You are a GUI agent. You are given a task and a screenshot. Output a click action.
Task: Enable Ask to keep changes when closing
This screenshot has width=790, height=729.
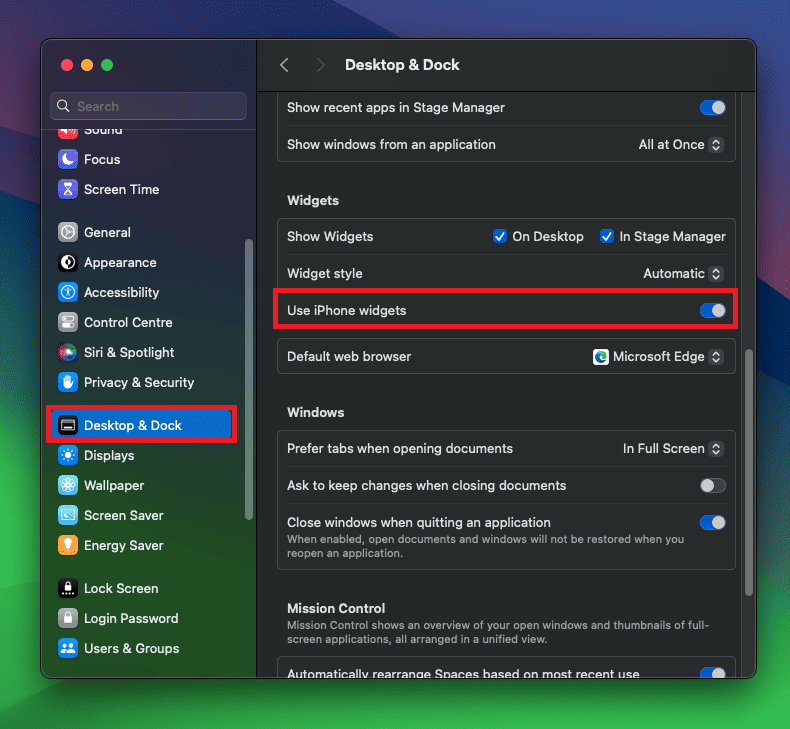(x=712, y=486)
